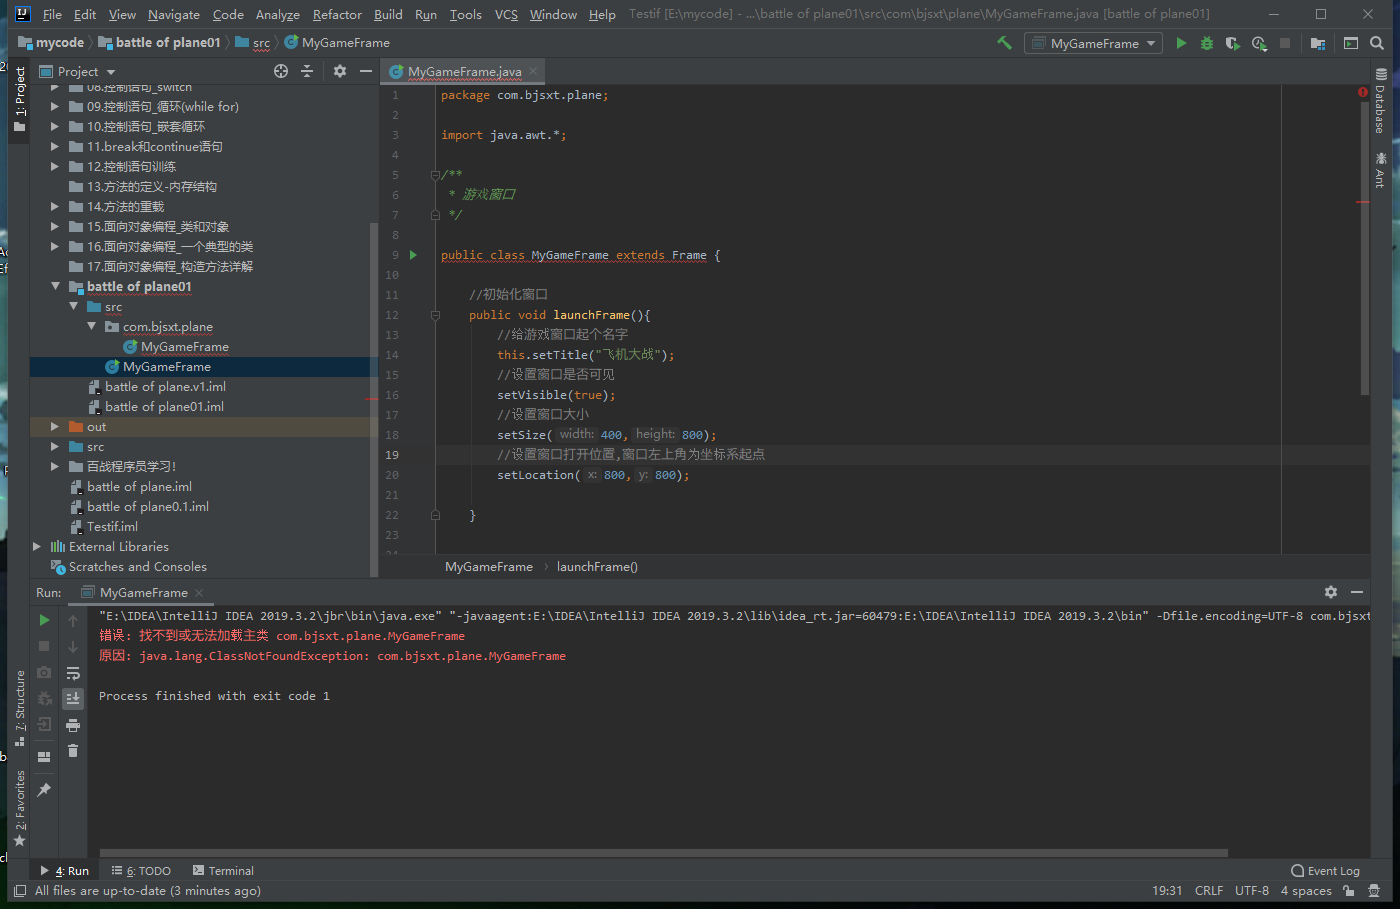Click mycode in navigation breadcrumb
The image size is (1400, 909).
(51, 42)
